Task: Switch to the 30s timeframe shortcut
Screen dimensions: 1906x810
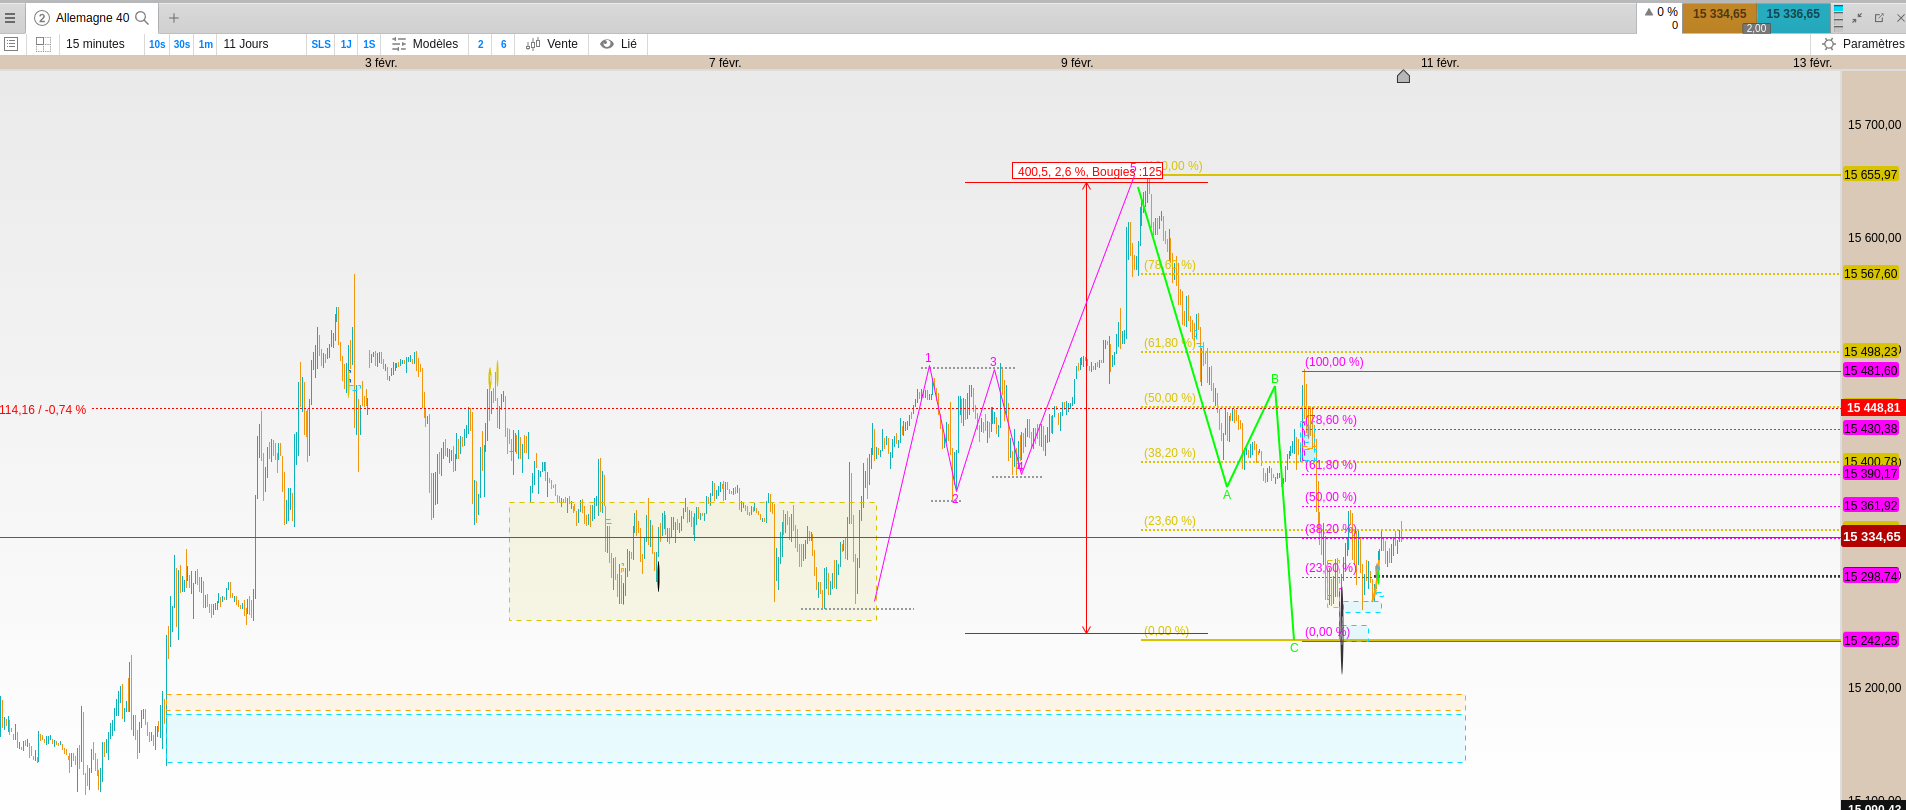Action: coord(181,44)
